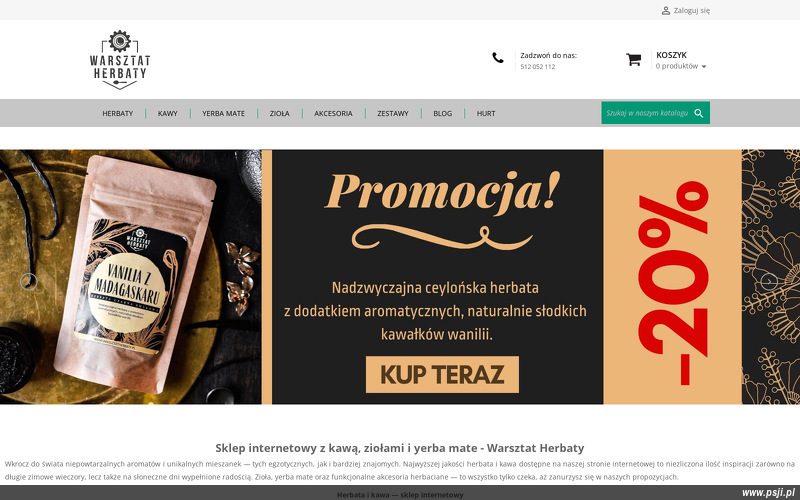Open the shopping cart icon
Viewport: 800px width, 500px height.
(633, 60)
